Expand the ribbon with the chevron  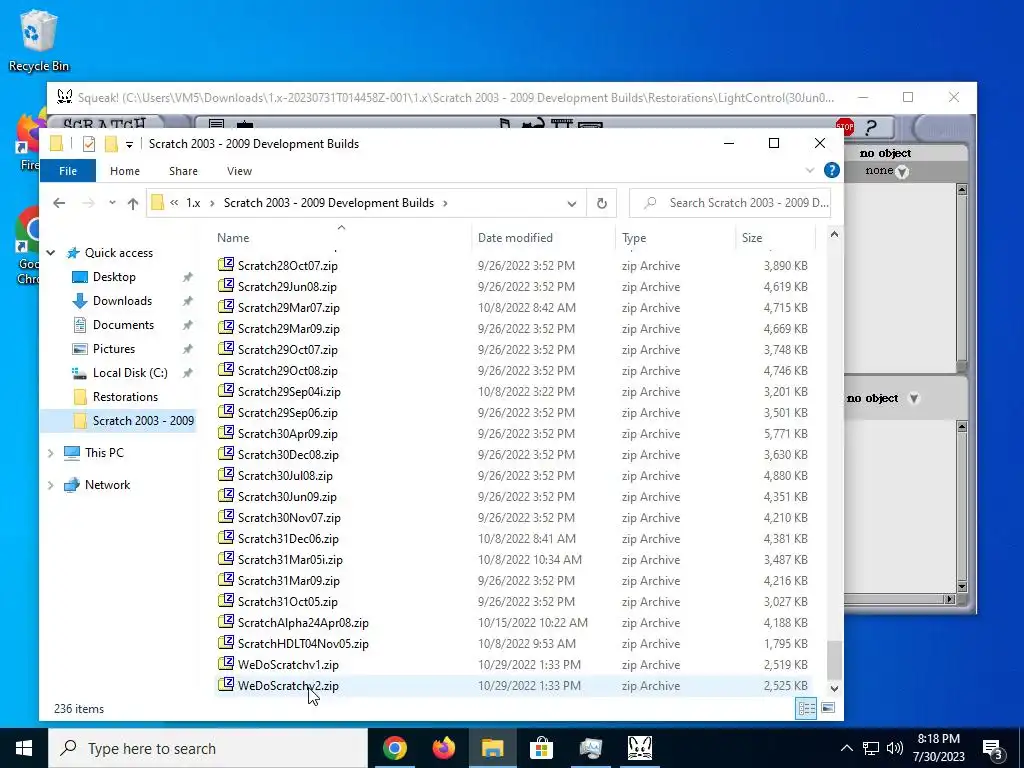click(810, 170)
